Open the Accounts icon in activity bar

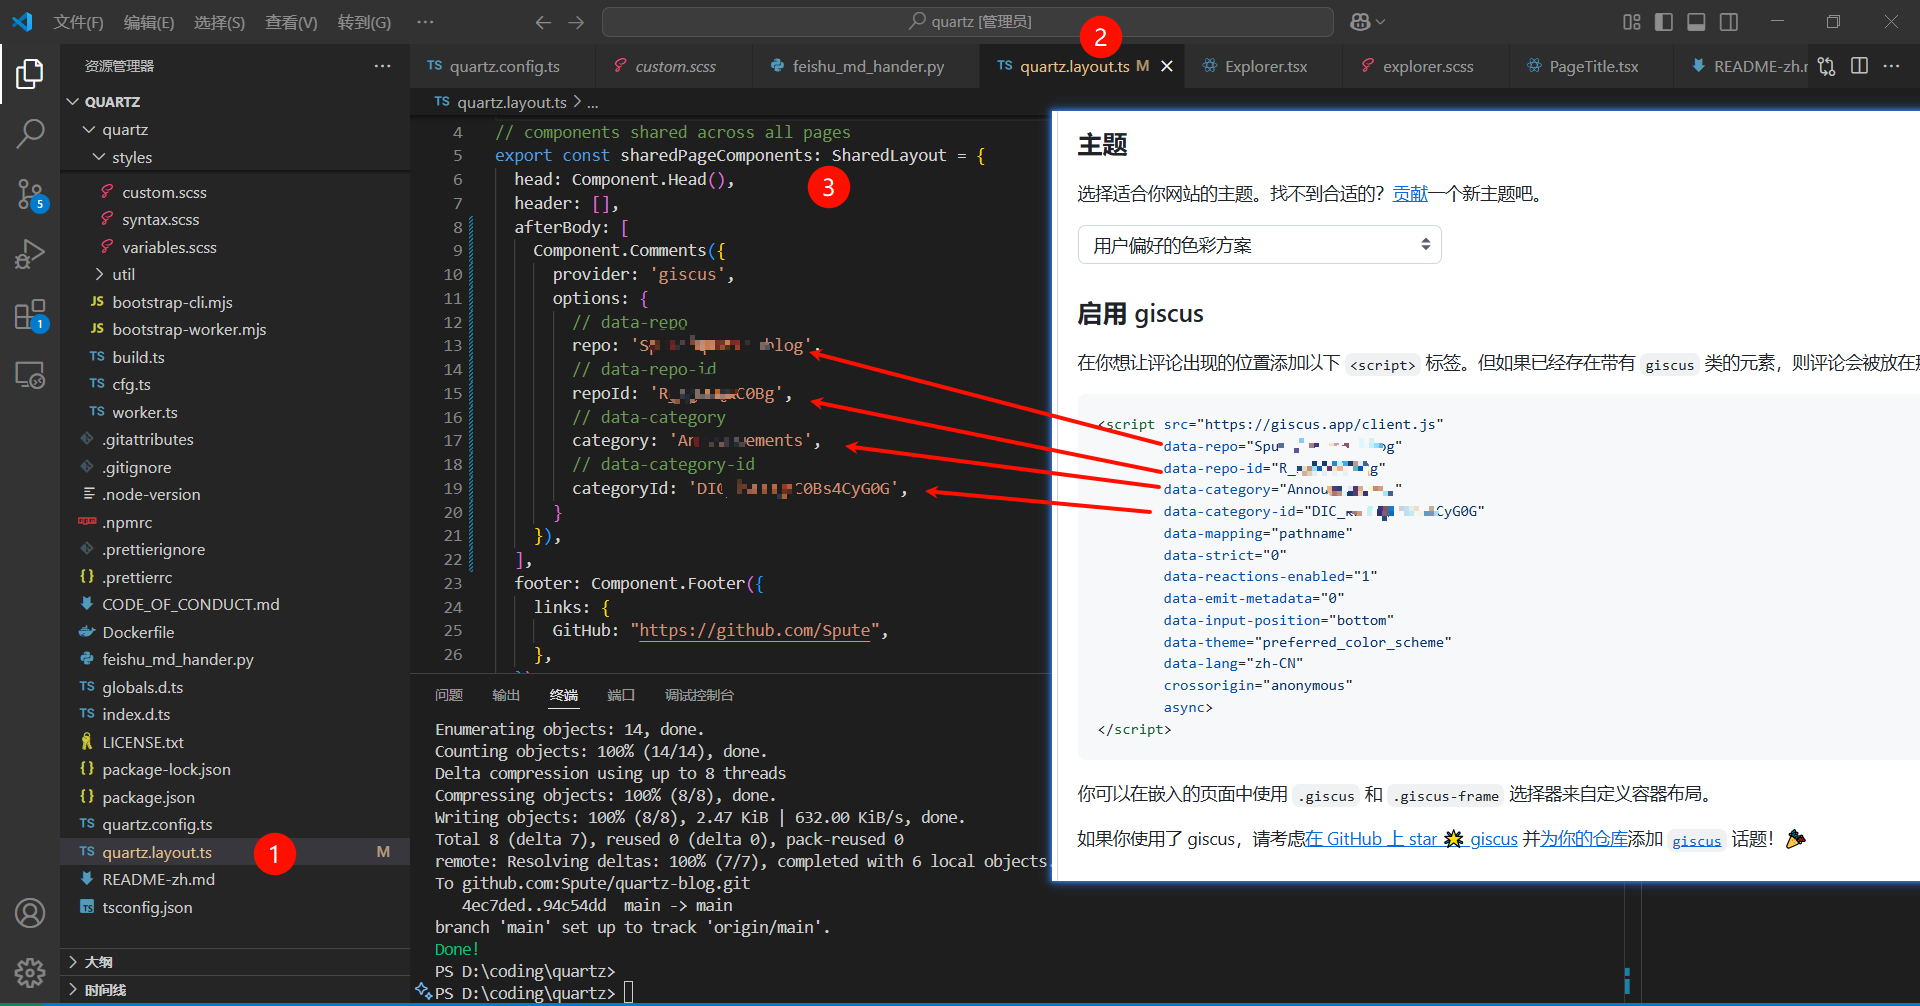(x=30, y=912)
